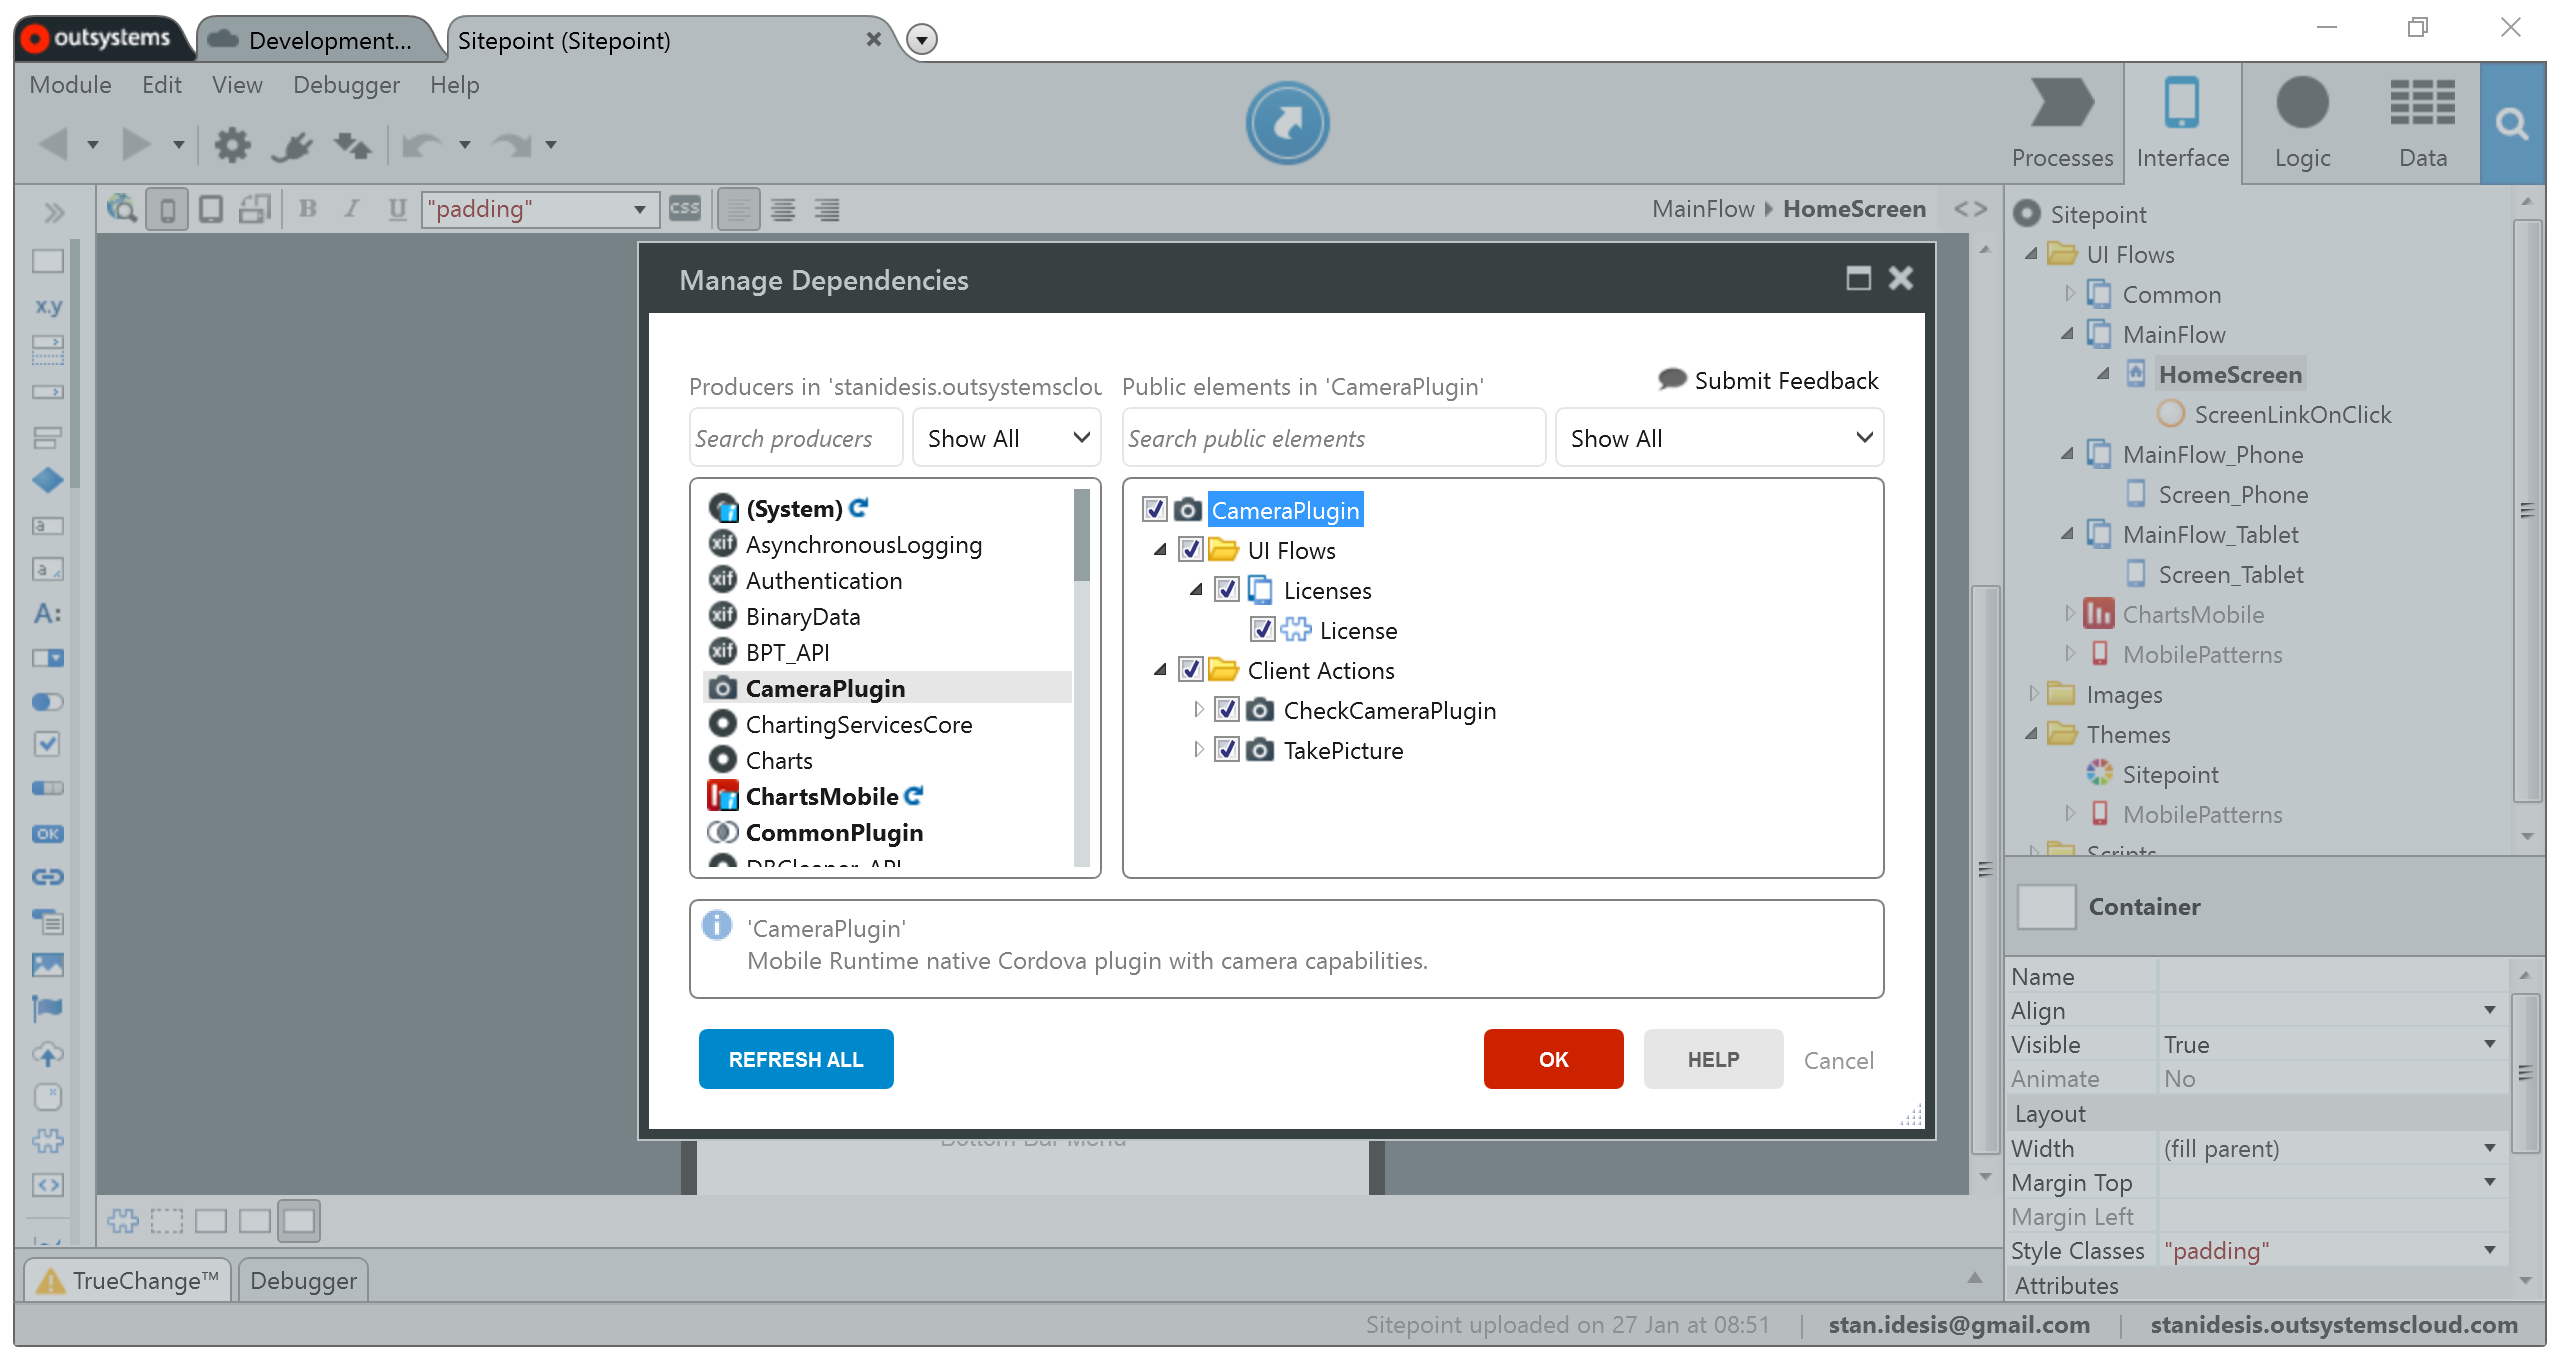Image resolution: width=2560 pixels, height=1360 pixels.
Task: Open producers Show All dropdown
Action: click(x=1006, y=438)
